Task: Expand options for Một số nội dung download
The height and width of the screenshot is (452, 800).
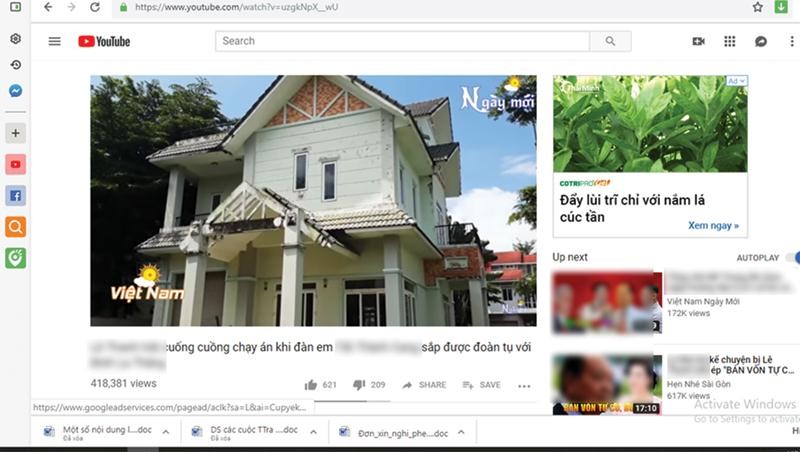Action: click(x=166, y=432)
